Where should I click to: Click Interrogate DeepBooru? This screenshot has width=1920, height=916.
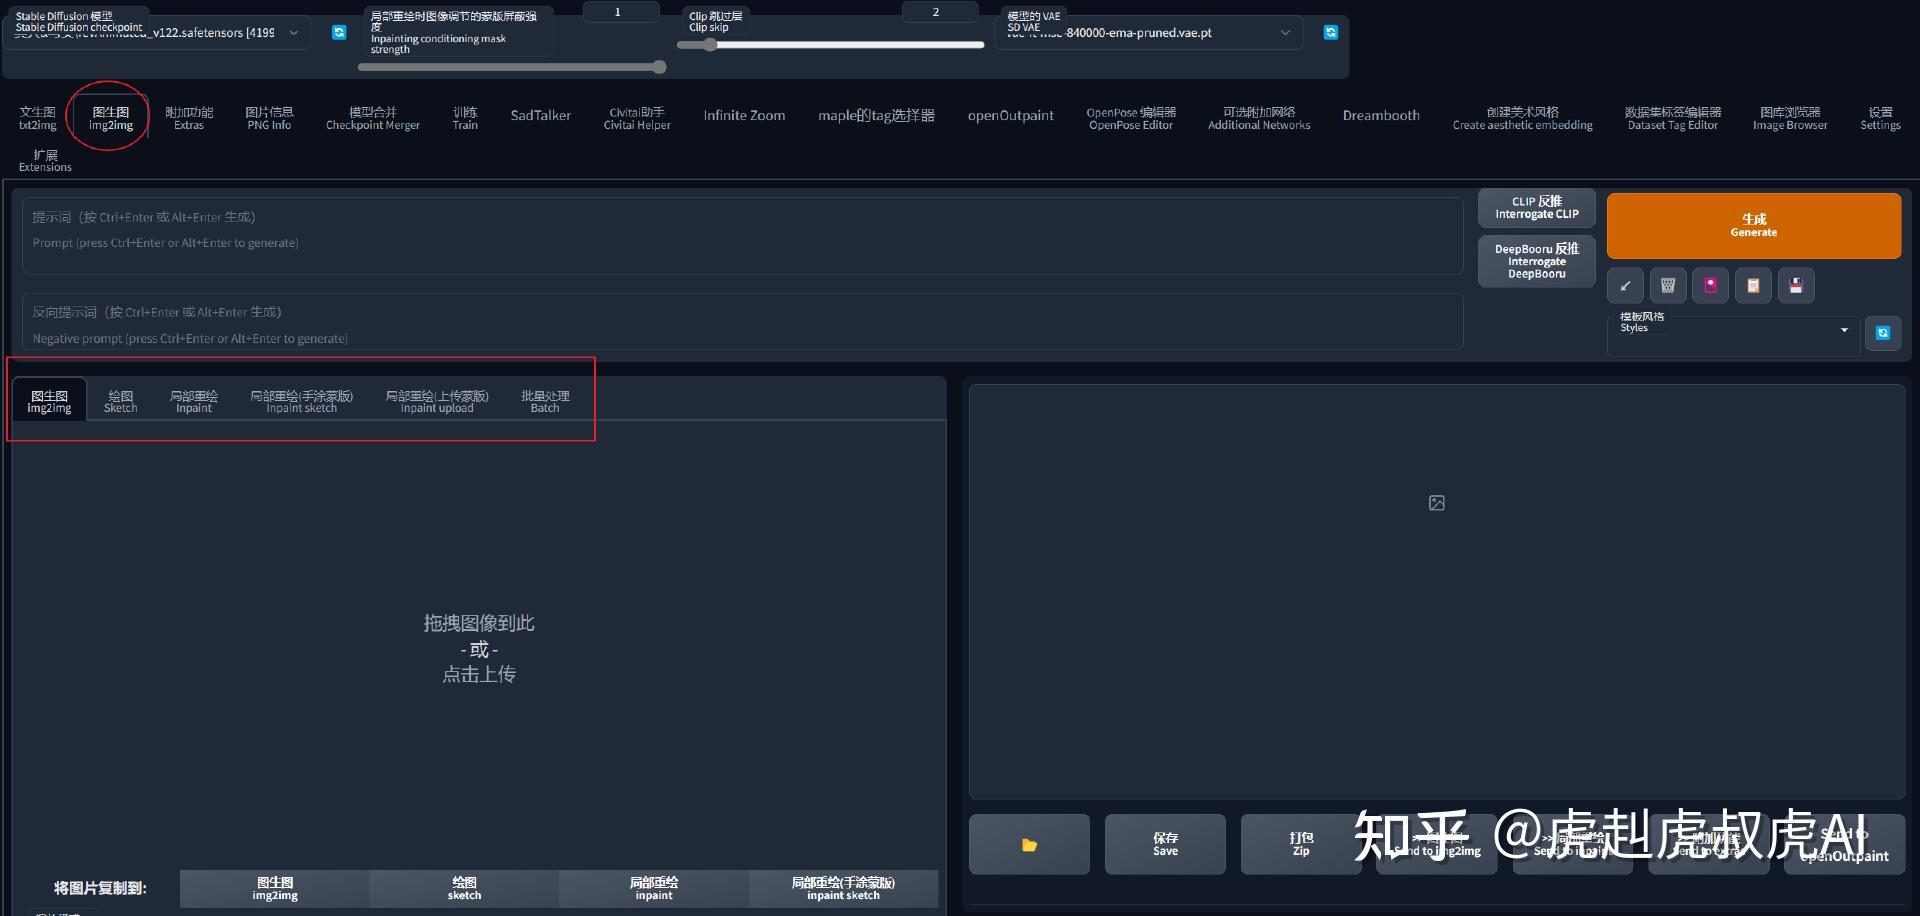tap(1536, 261)
